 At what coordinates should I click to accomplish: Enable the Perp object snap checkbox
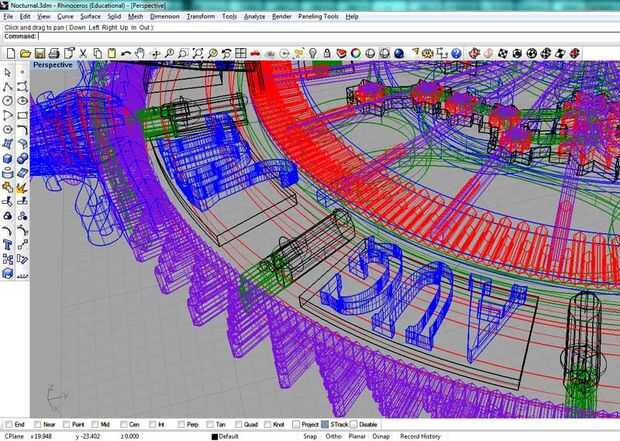tap(181, 424)
